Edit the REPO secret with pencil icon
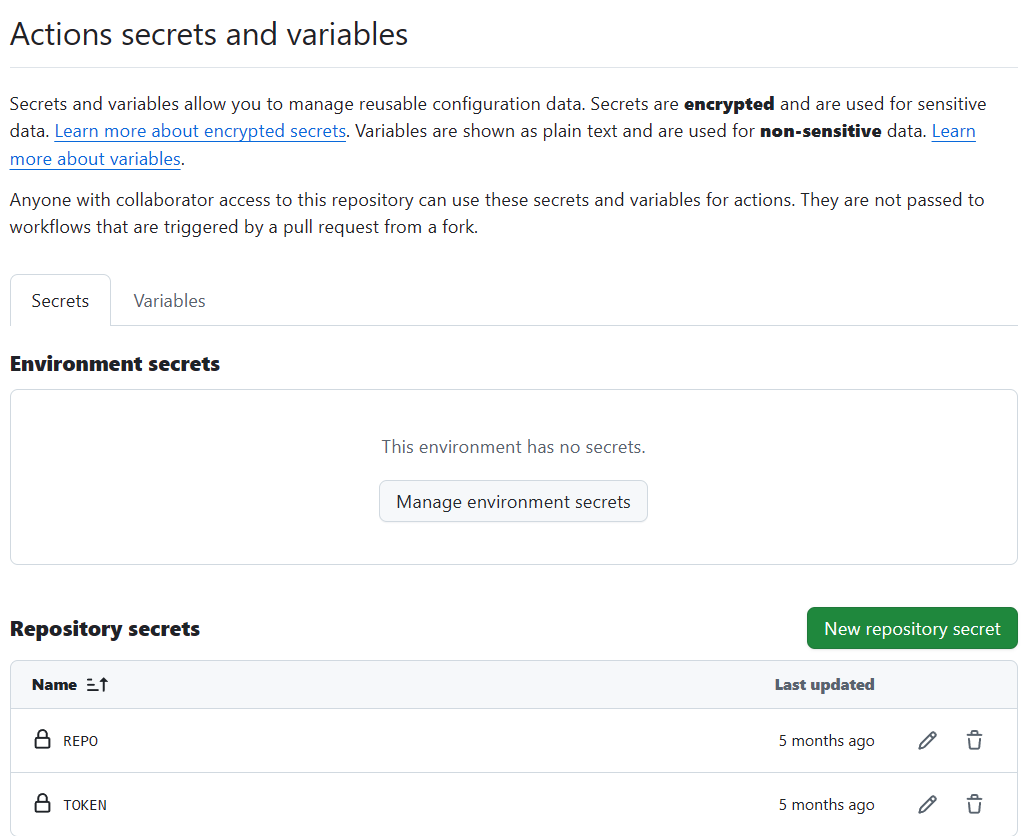 click(927, 741)
